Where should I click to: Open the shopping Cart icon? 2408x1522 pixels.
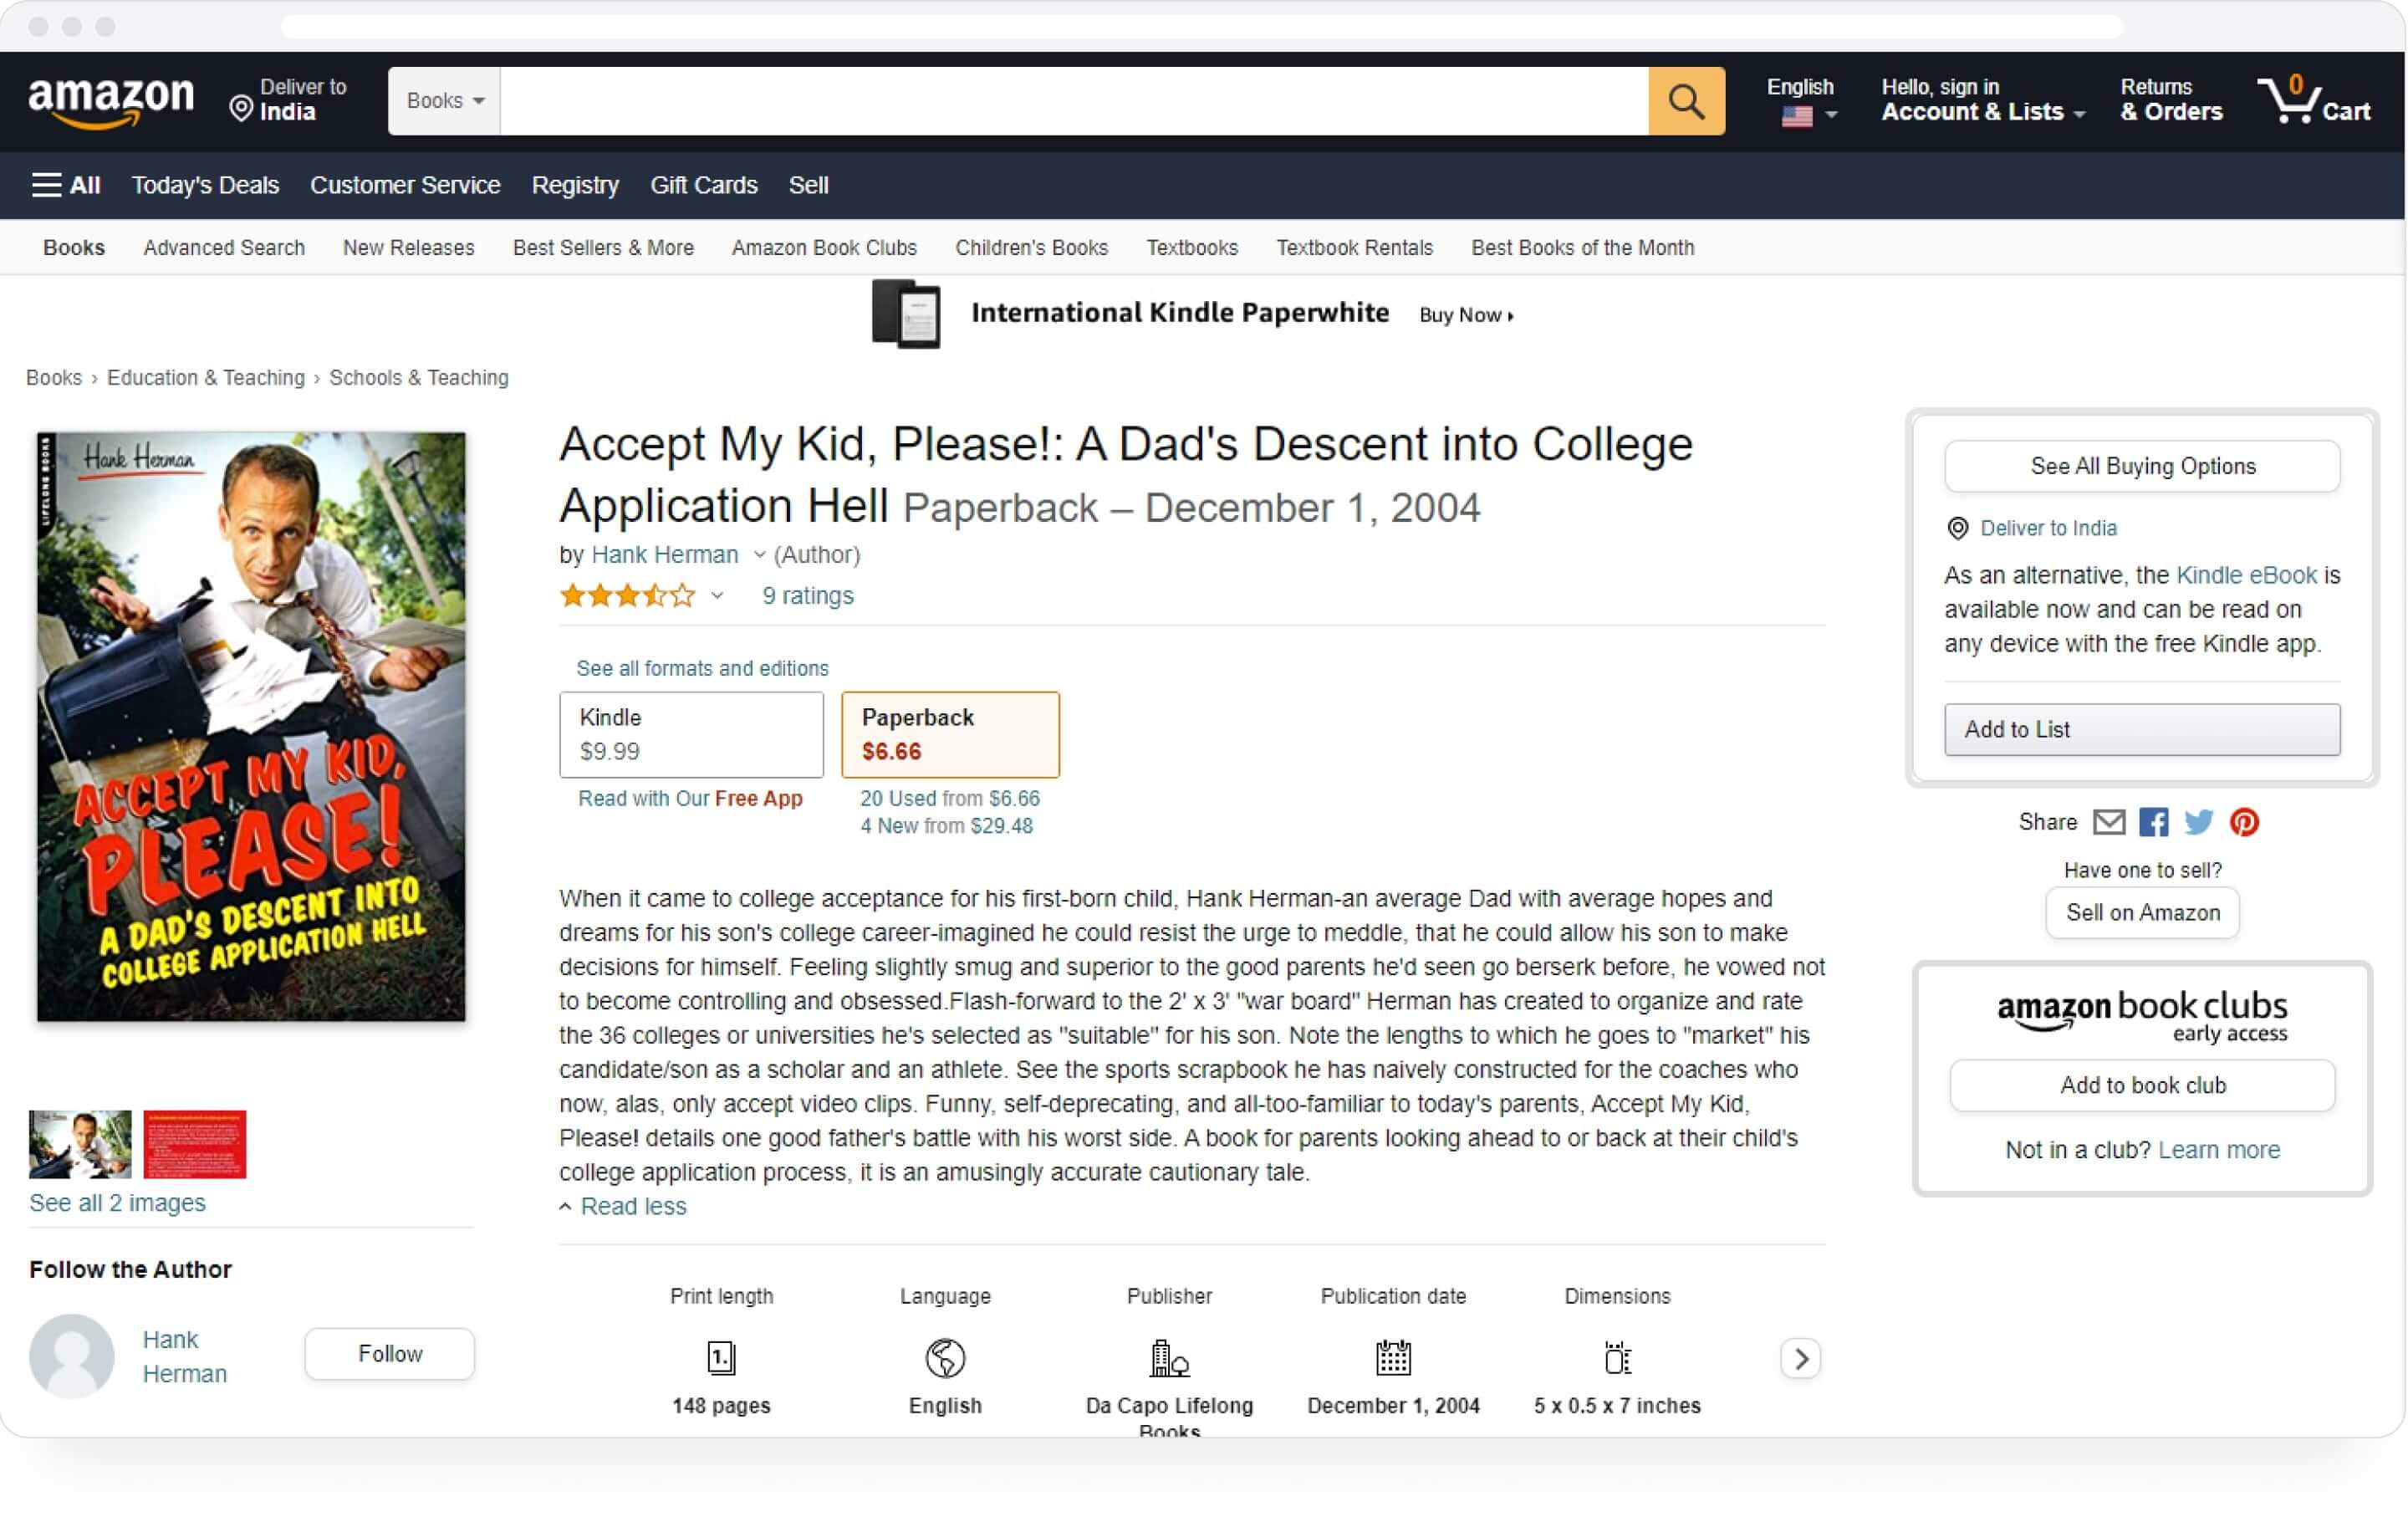2314,100
